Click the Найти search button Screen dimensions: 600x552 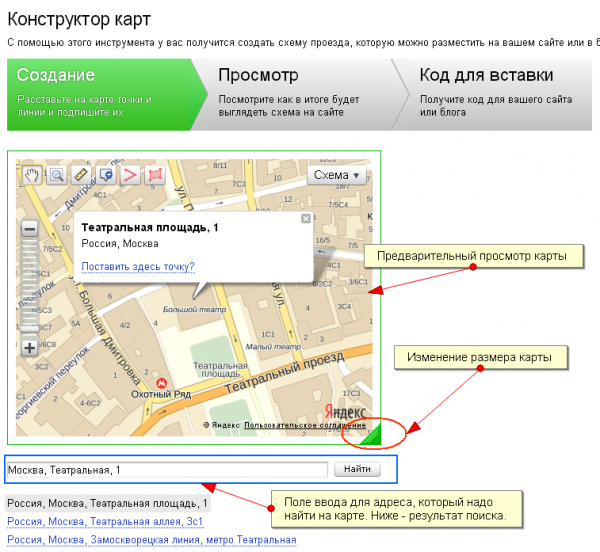pyautogui.click(x=357, y=469)
